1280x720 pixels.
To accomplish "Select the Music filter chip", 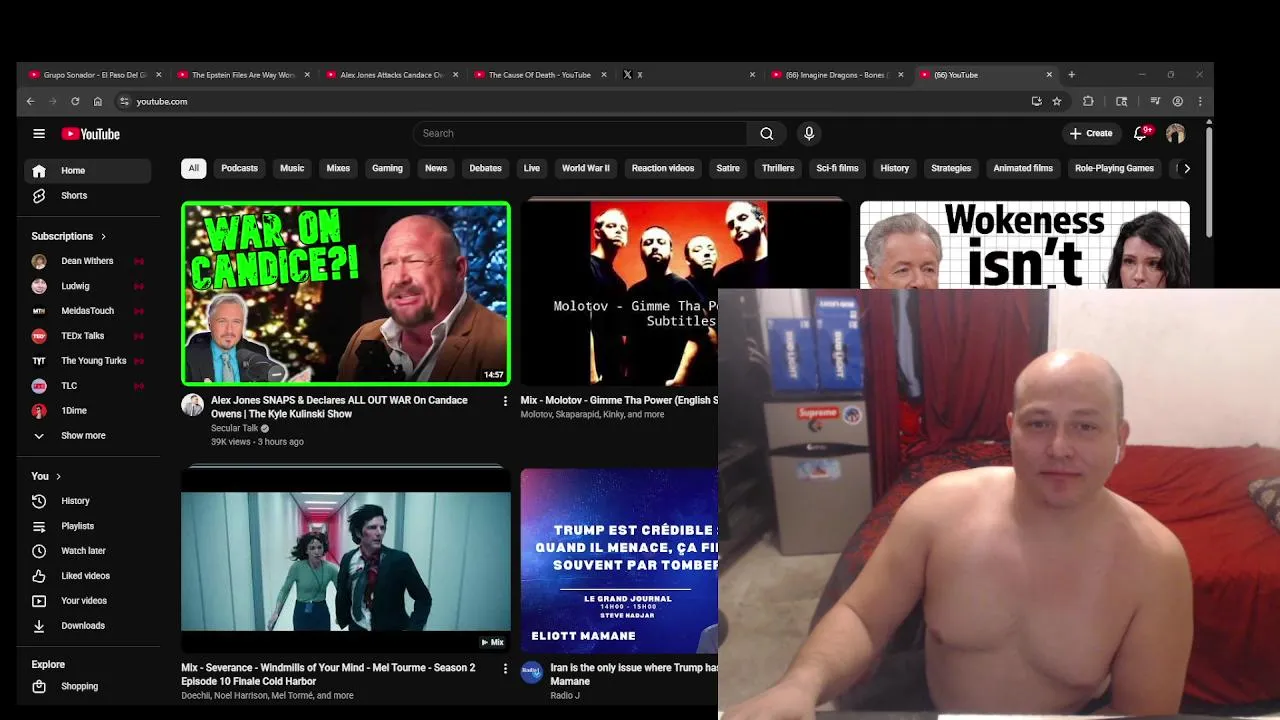I will tap(292, 168).
